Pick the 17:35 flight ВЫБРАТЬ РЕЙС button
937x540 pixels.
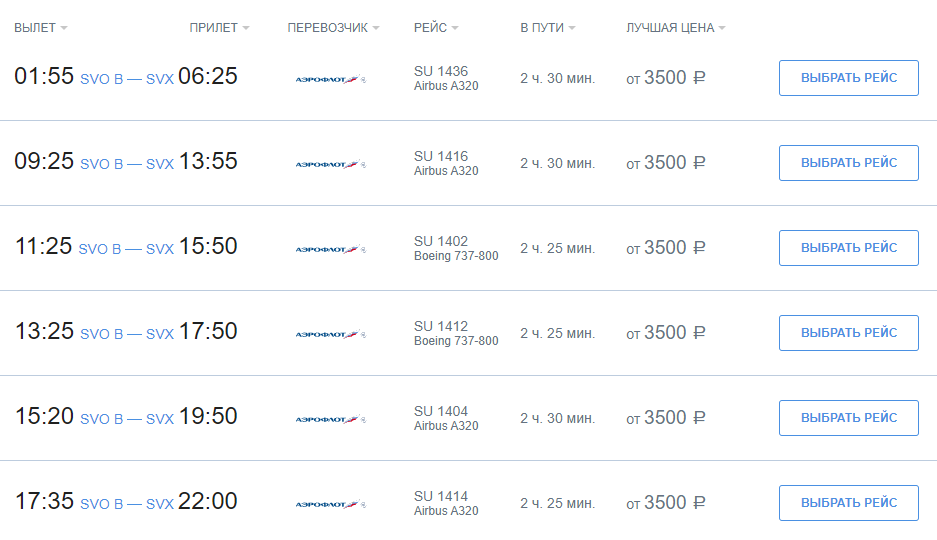click(849, 503)
